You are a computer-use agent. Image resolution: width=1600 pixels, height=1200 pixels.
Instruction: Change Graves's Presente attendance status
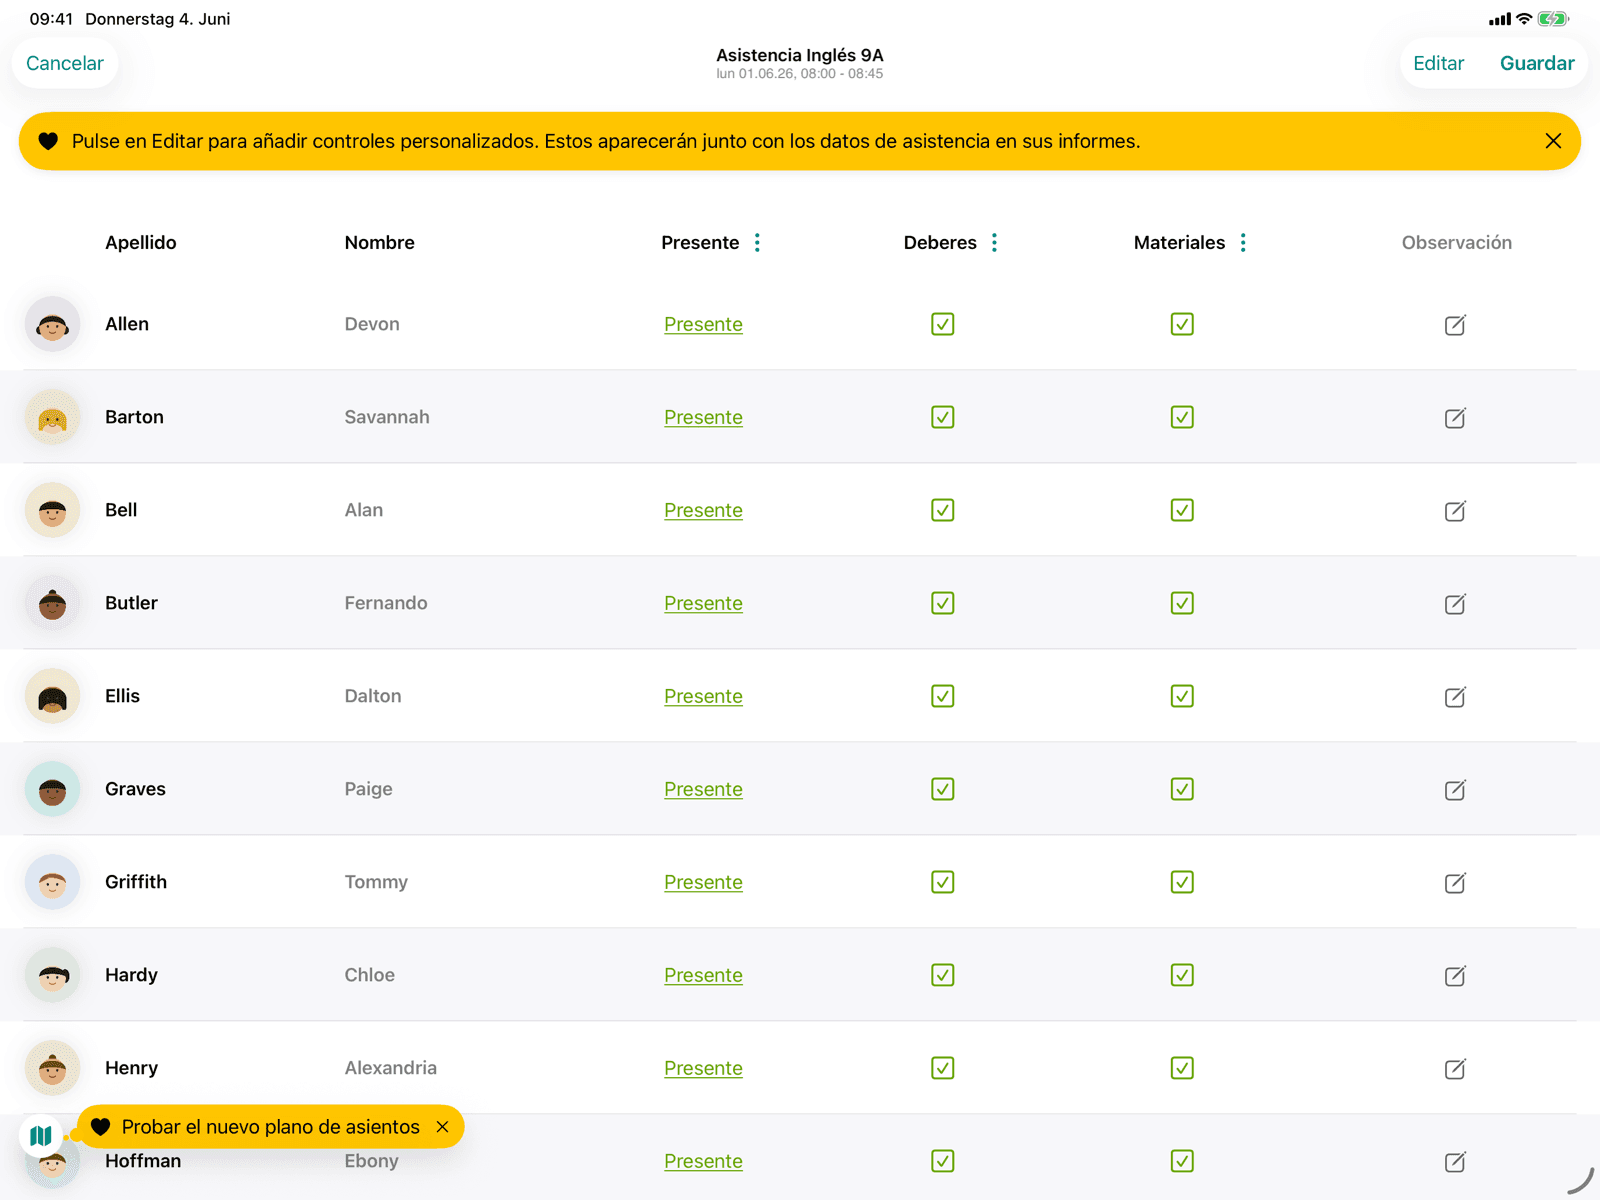click(x=703, y=789)
